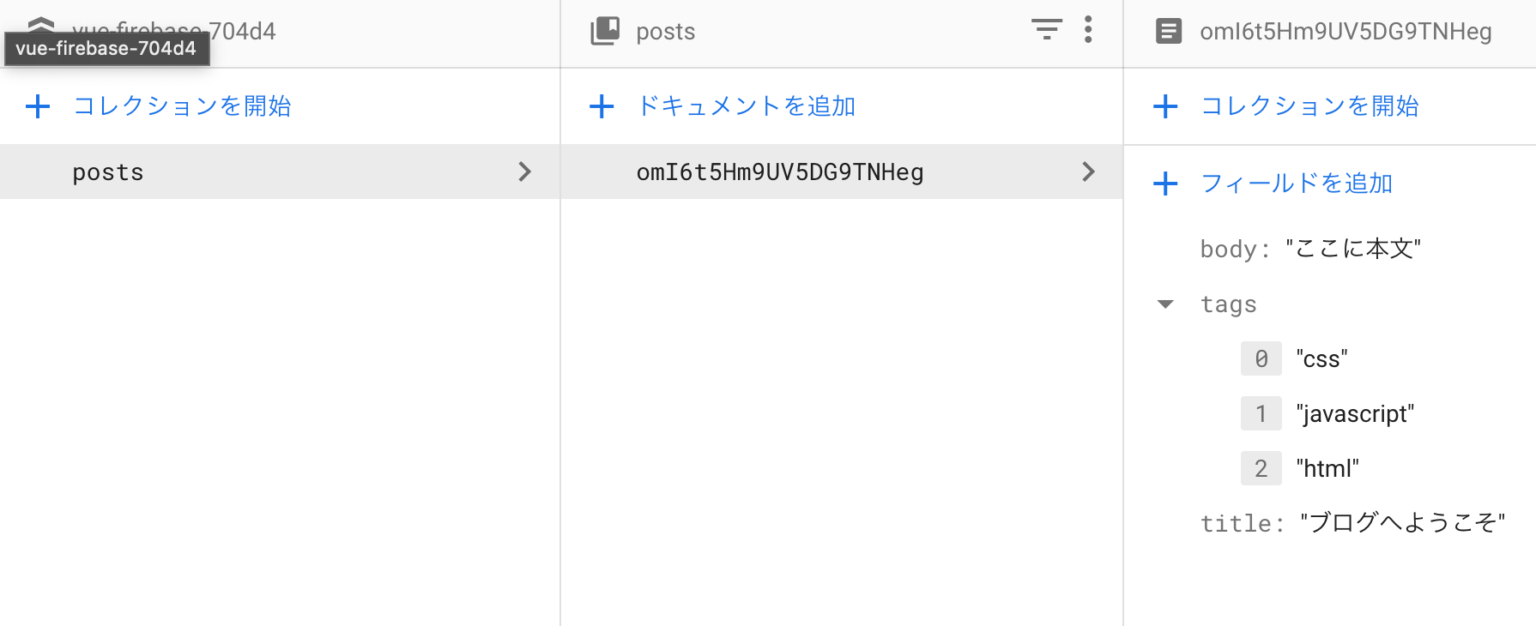This screenshot has width=1536, height=626.
Task: Click the document icon beside omI6t5Hm9UV5DG9TNHeg
Action: [x=1168, y=31]
